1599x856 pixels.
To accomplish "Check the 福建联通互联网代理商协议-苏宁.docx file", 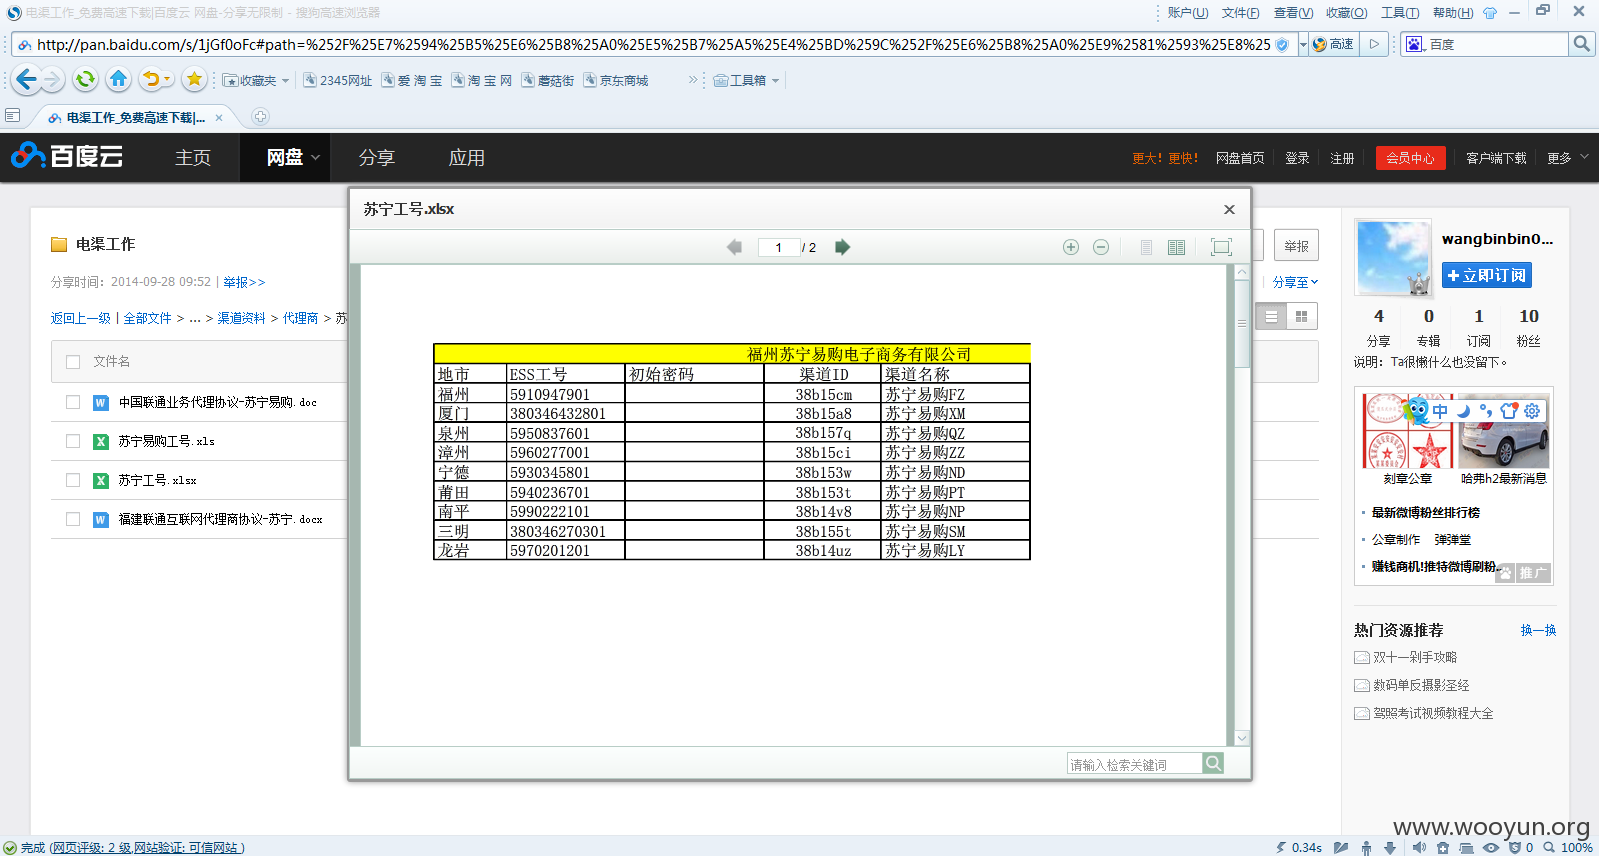I will point(73,519).
